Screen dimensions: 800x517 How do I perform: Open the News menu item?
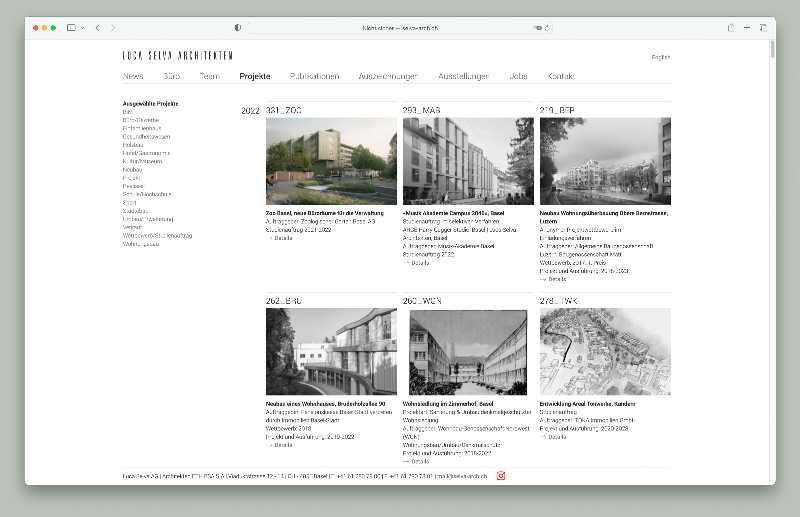133,76
